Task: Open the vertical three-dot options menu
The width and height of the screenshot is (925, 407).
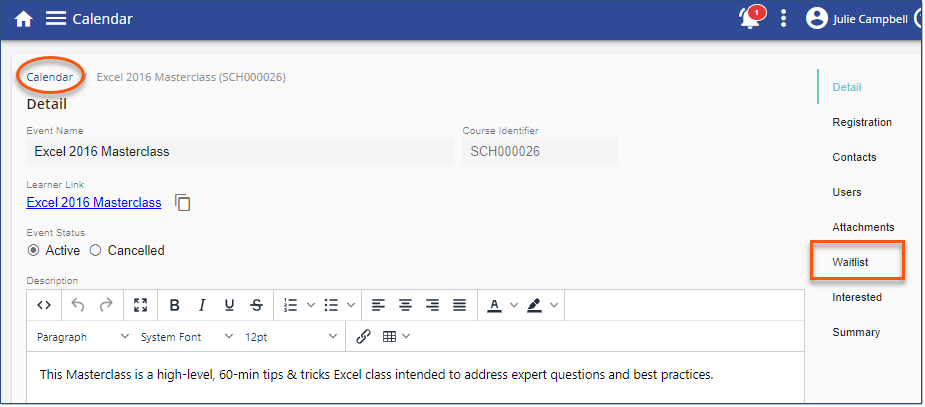Action: pyautogui.click(x=783, y=19)
